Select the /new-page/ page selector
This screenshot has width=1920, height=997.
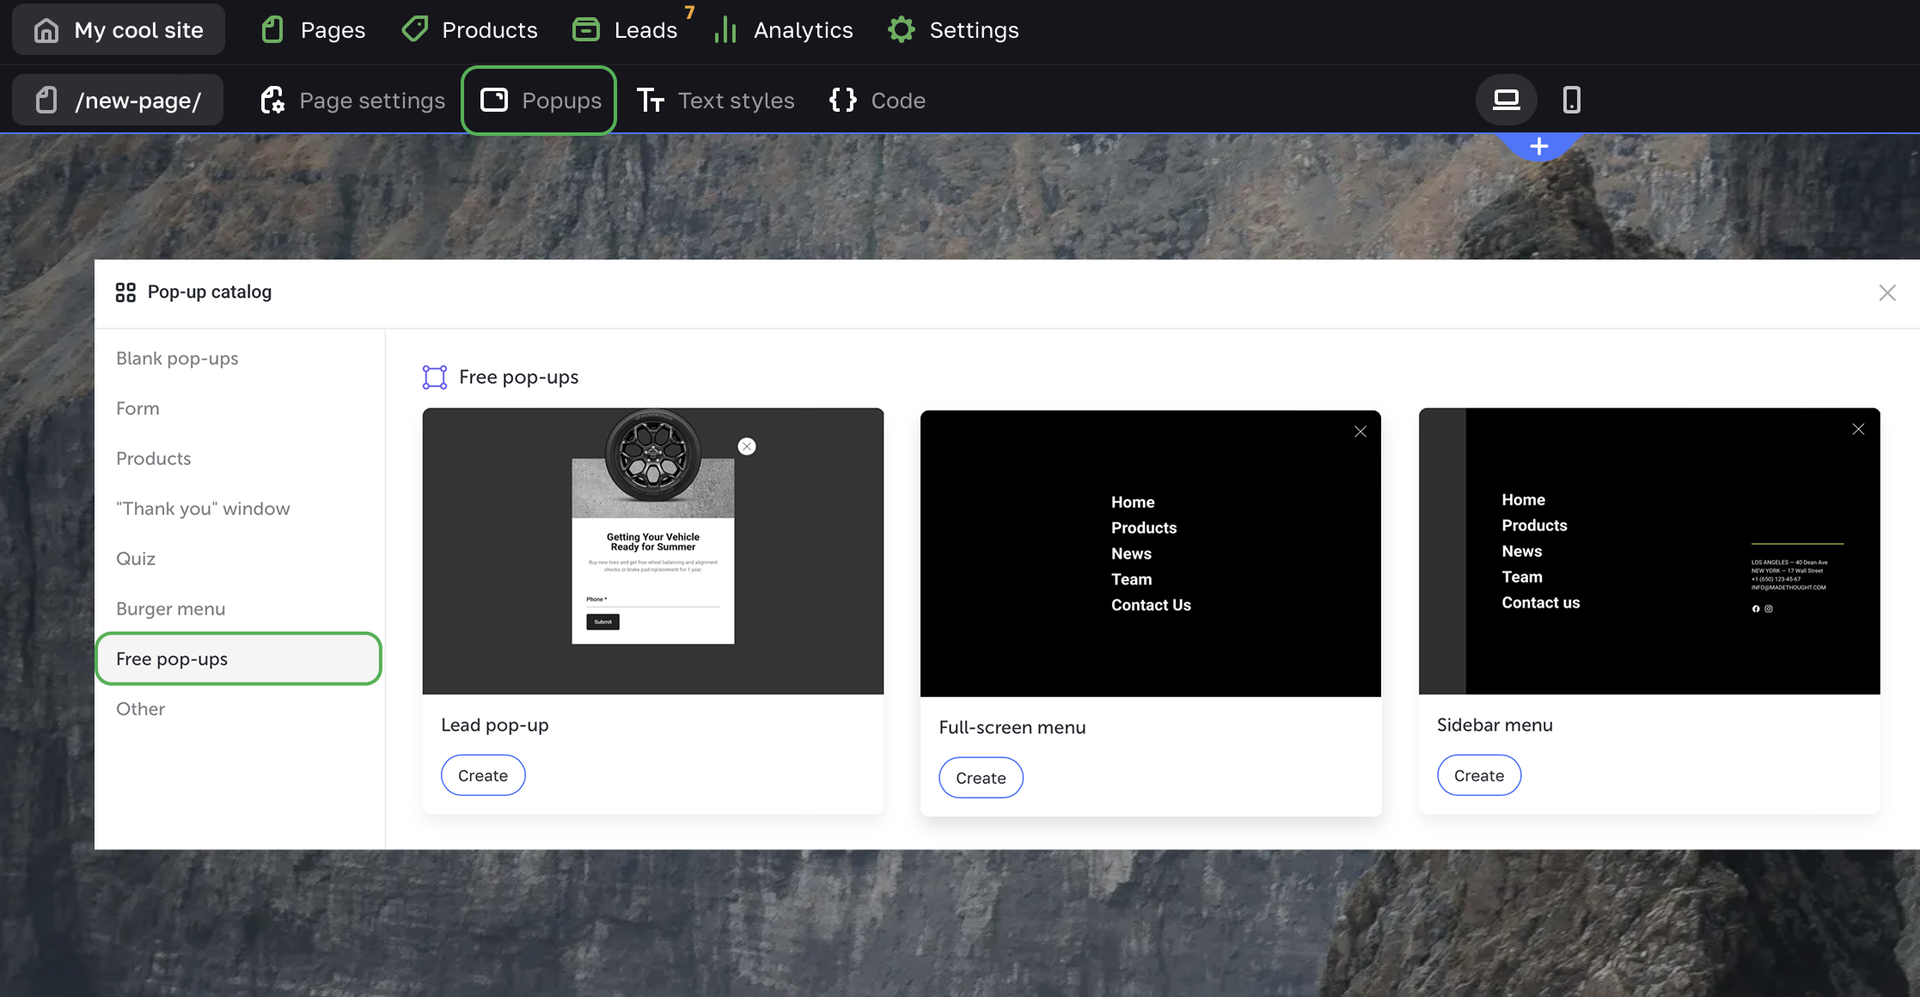pyautogui.click(x=118, y=100)
